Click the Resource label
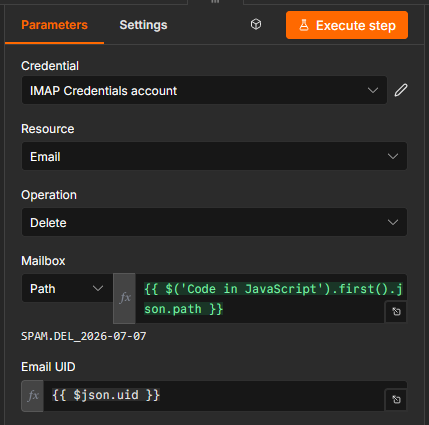 coord(48,129)
